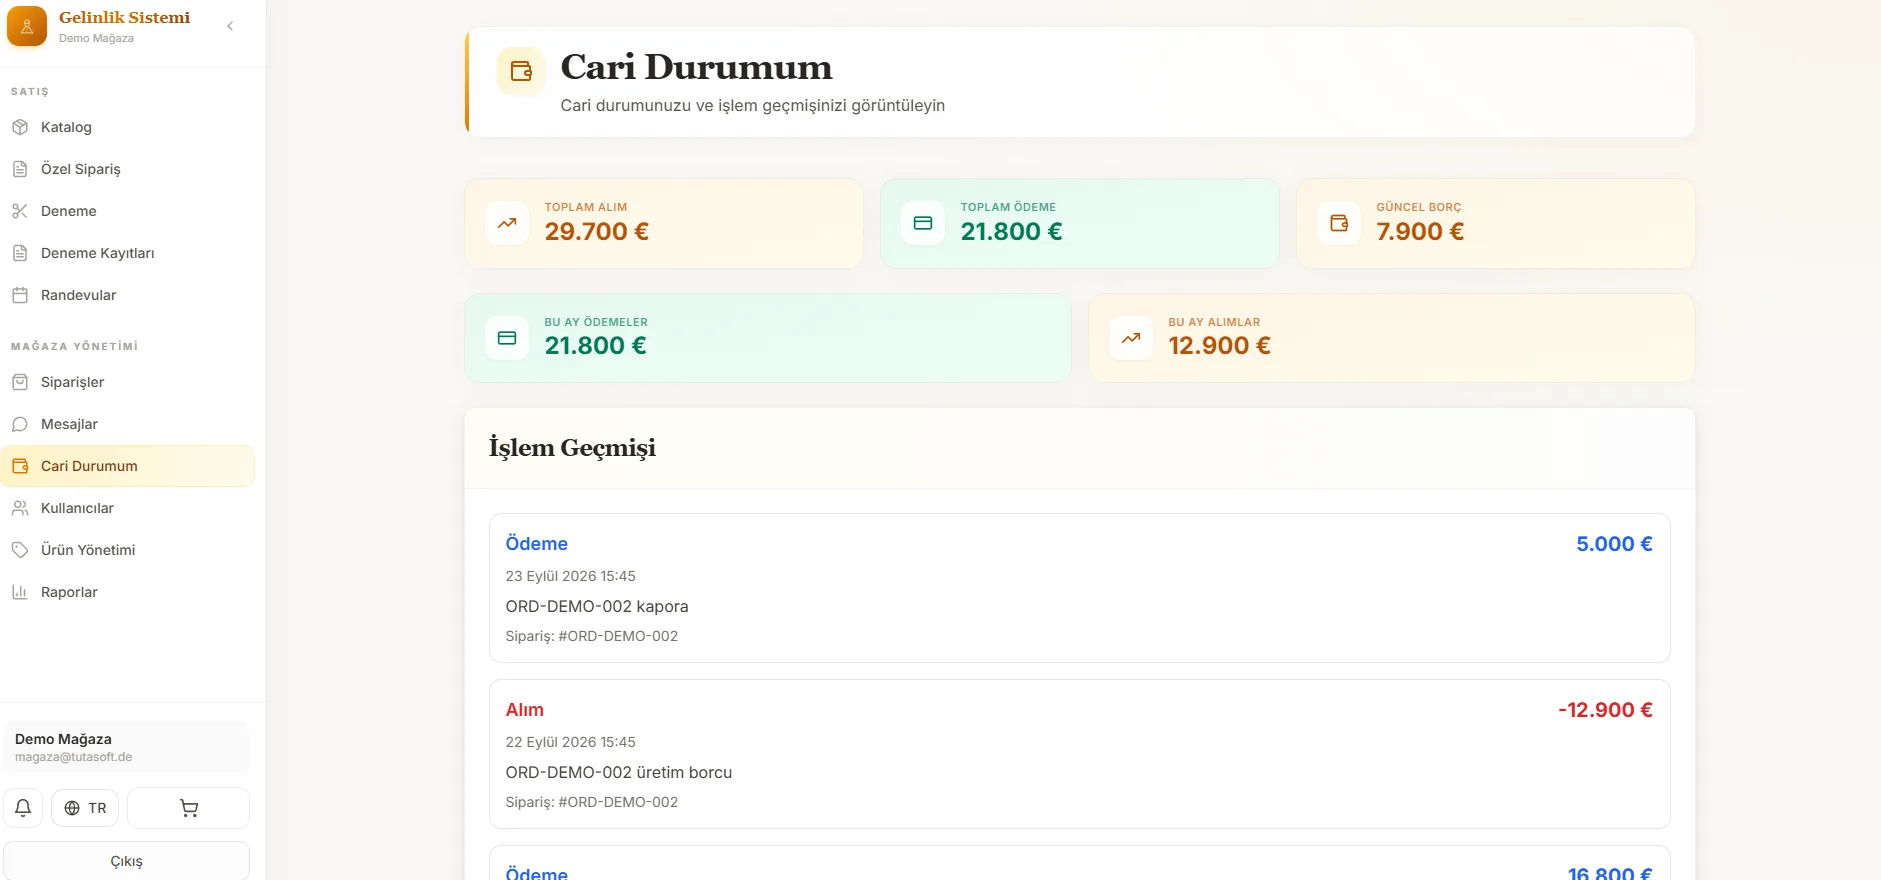Click the Deneme Kayıtları file icon
This screenshot has height=880, width=1881.
[20, 253]
